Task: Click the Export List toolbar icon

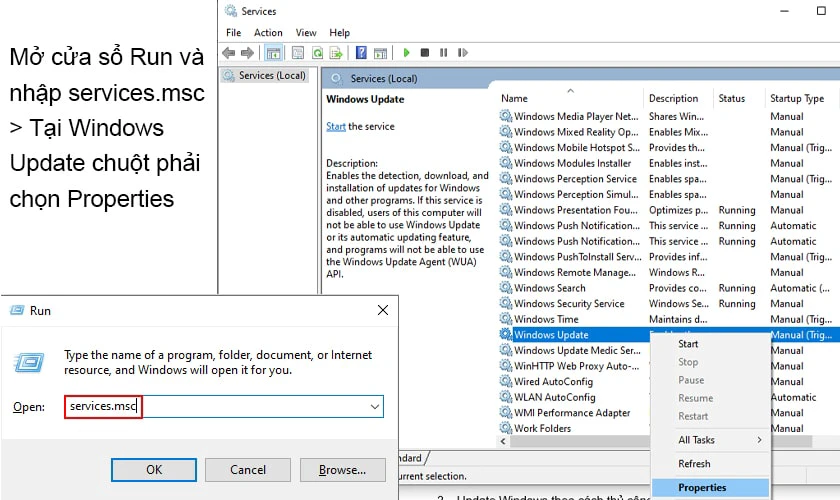Action: (x=336, y=53)
